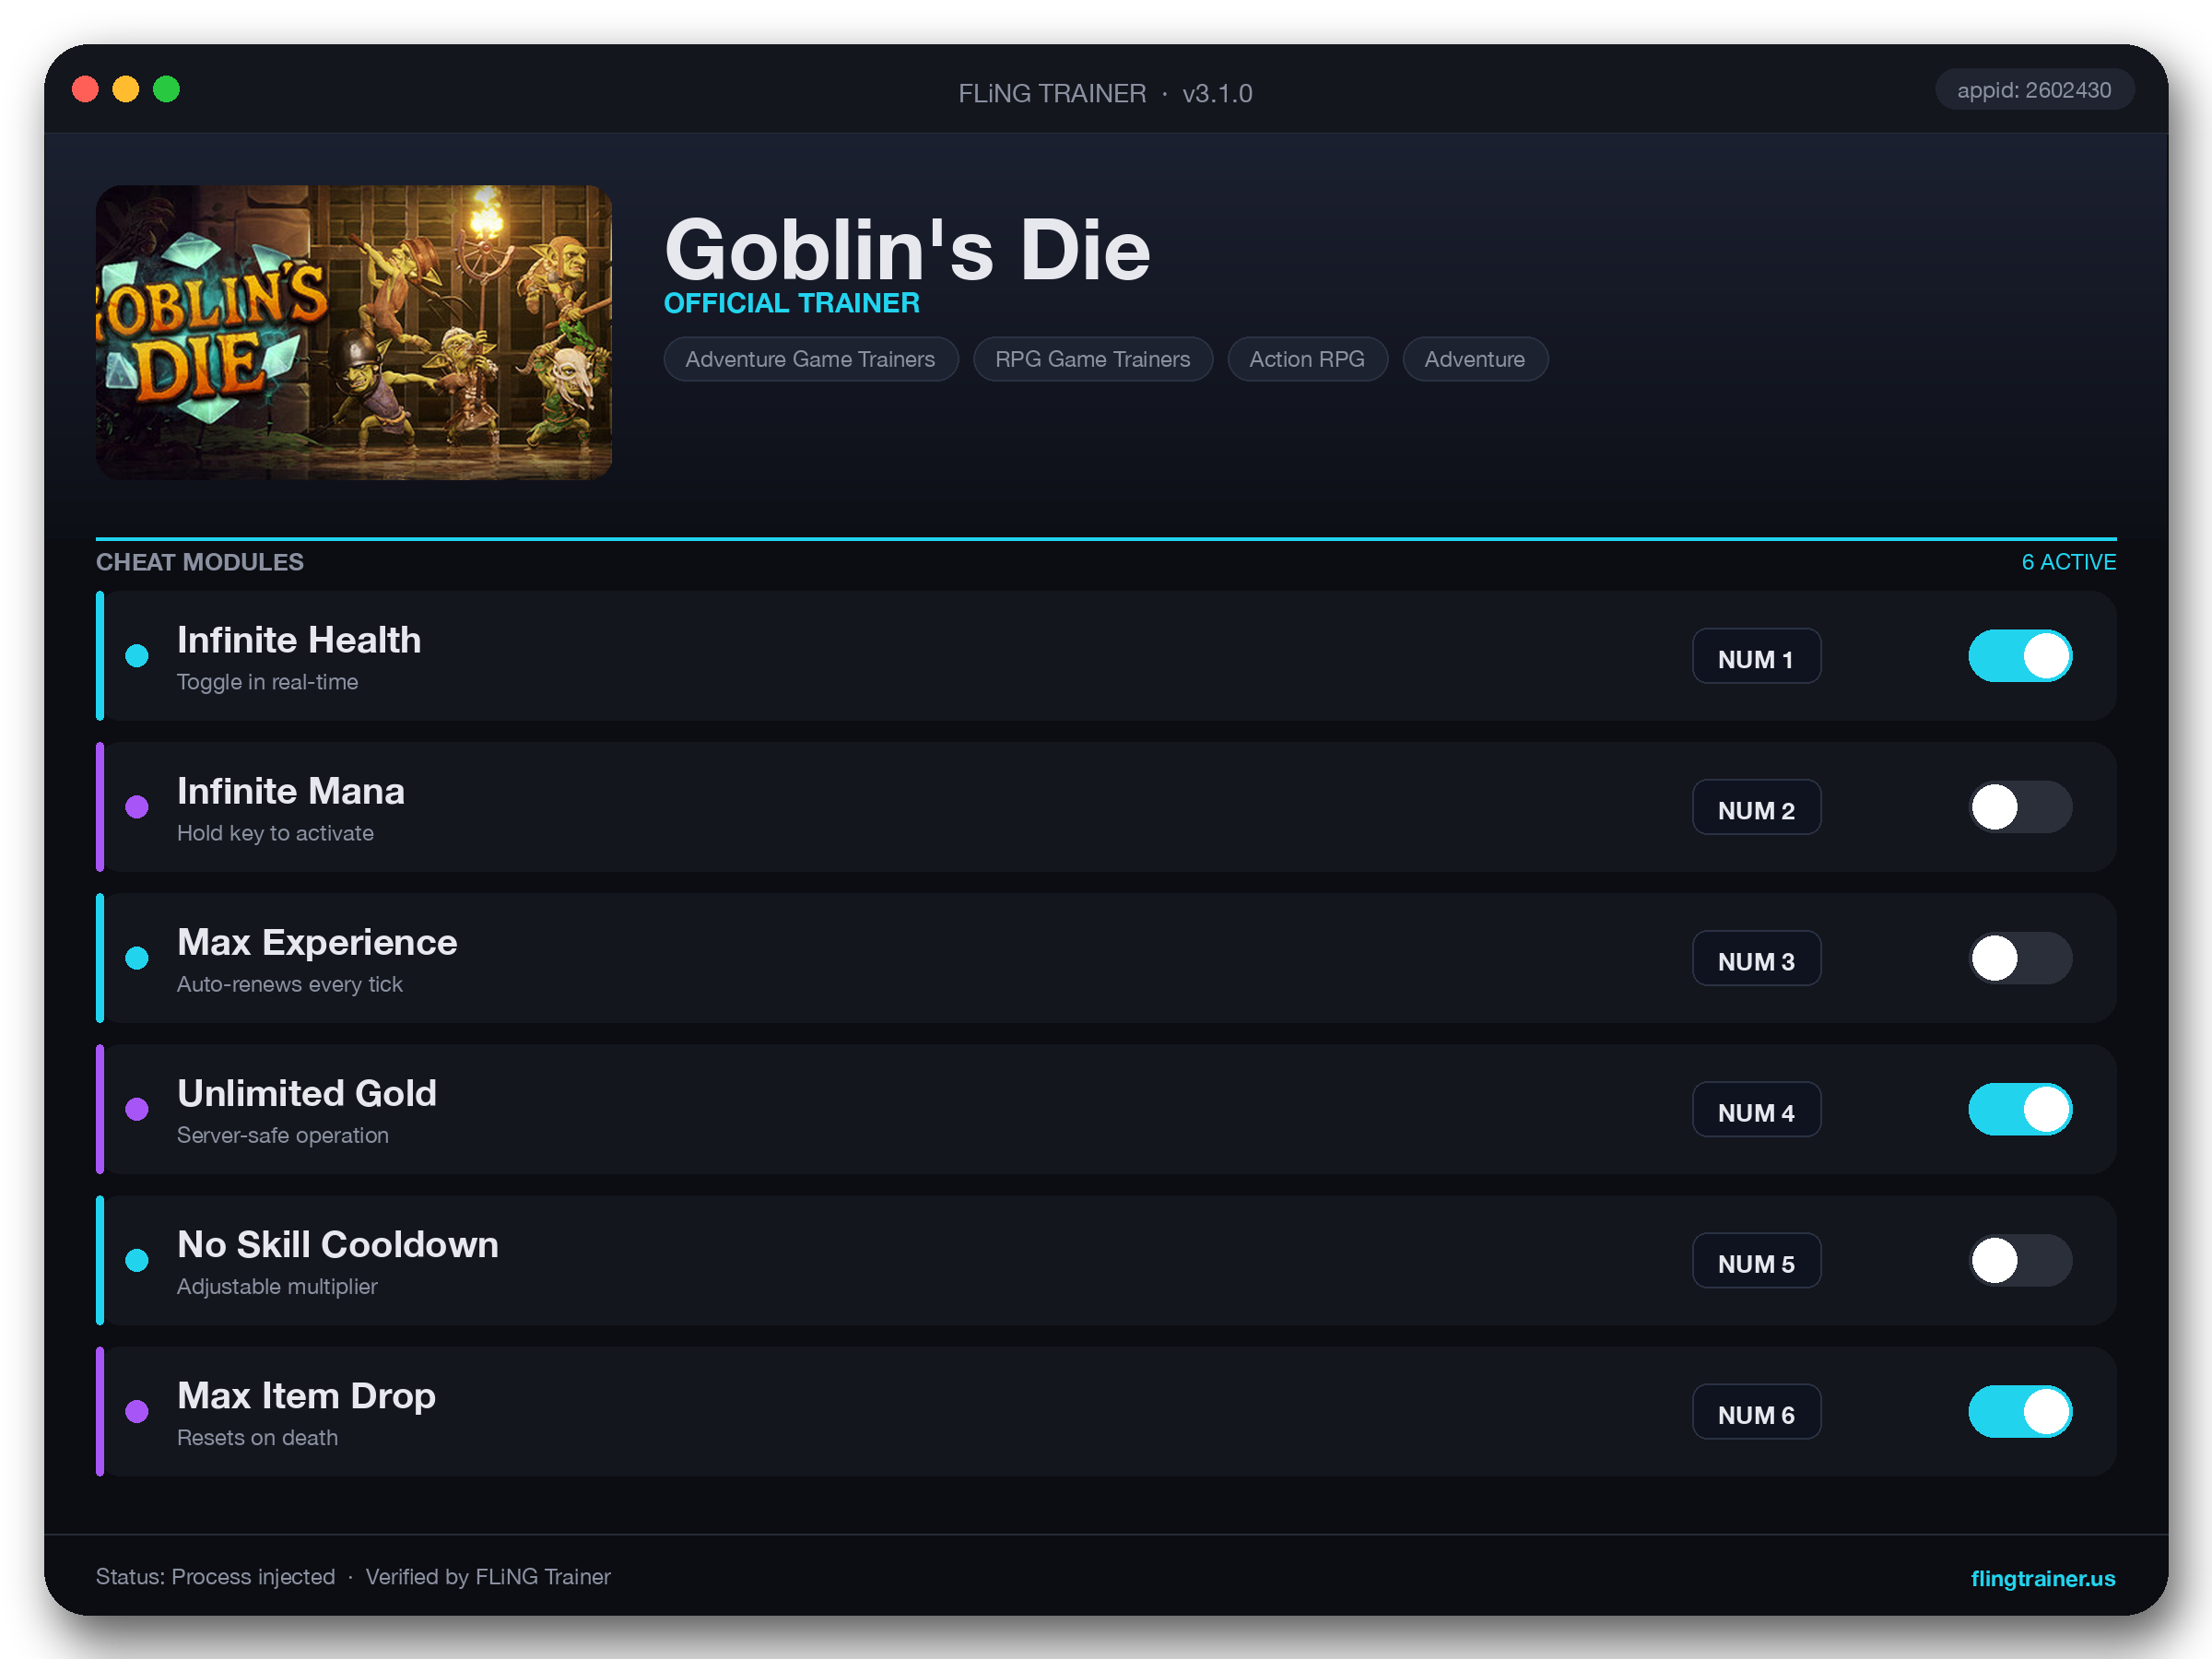Click the NUM 2 hotkey button

1756,807
